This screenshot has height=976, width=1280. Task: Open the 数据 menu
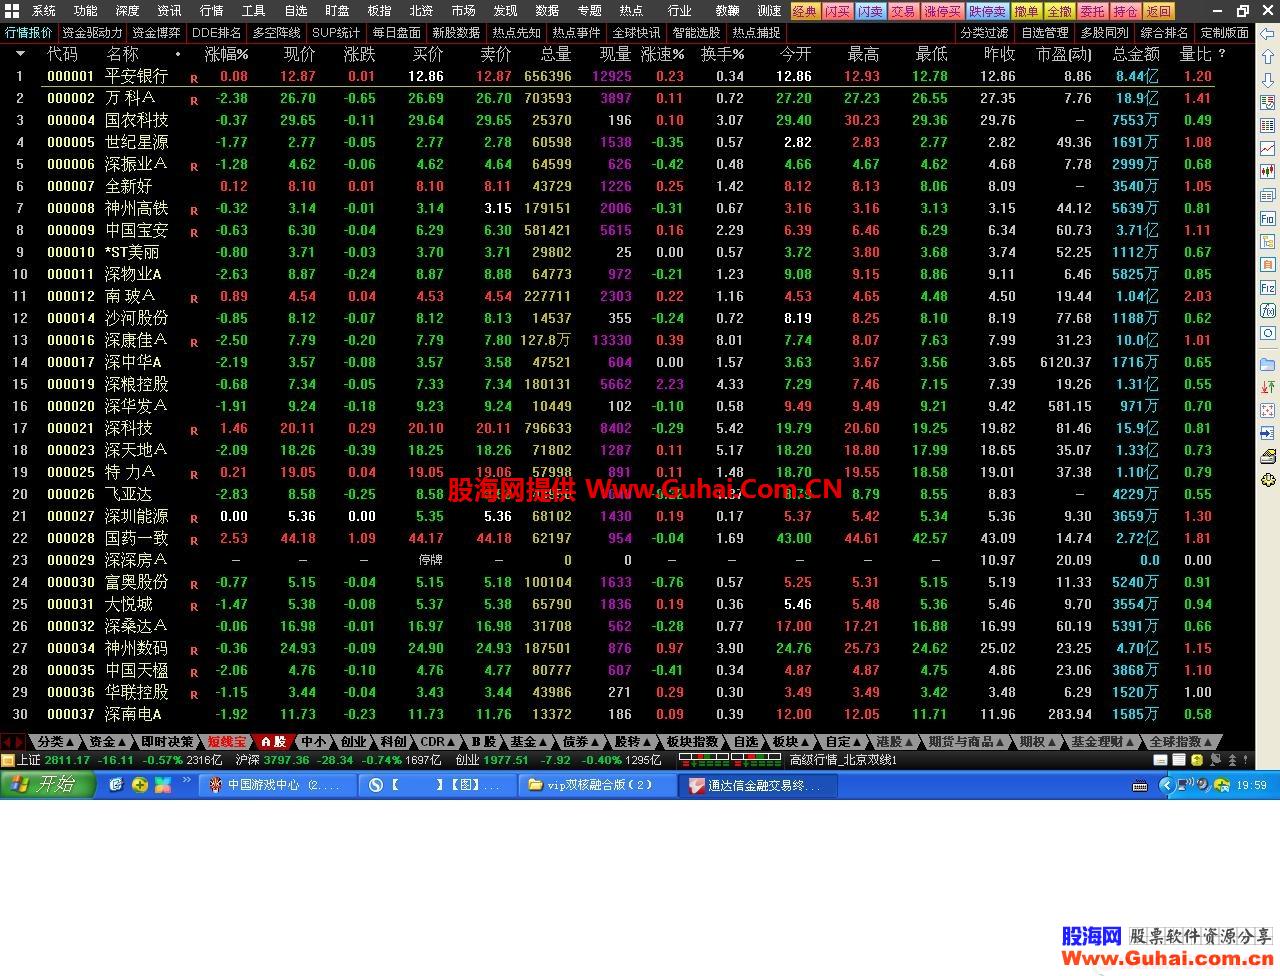tap(547, 11)
